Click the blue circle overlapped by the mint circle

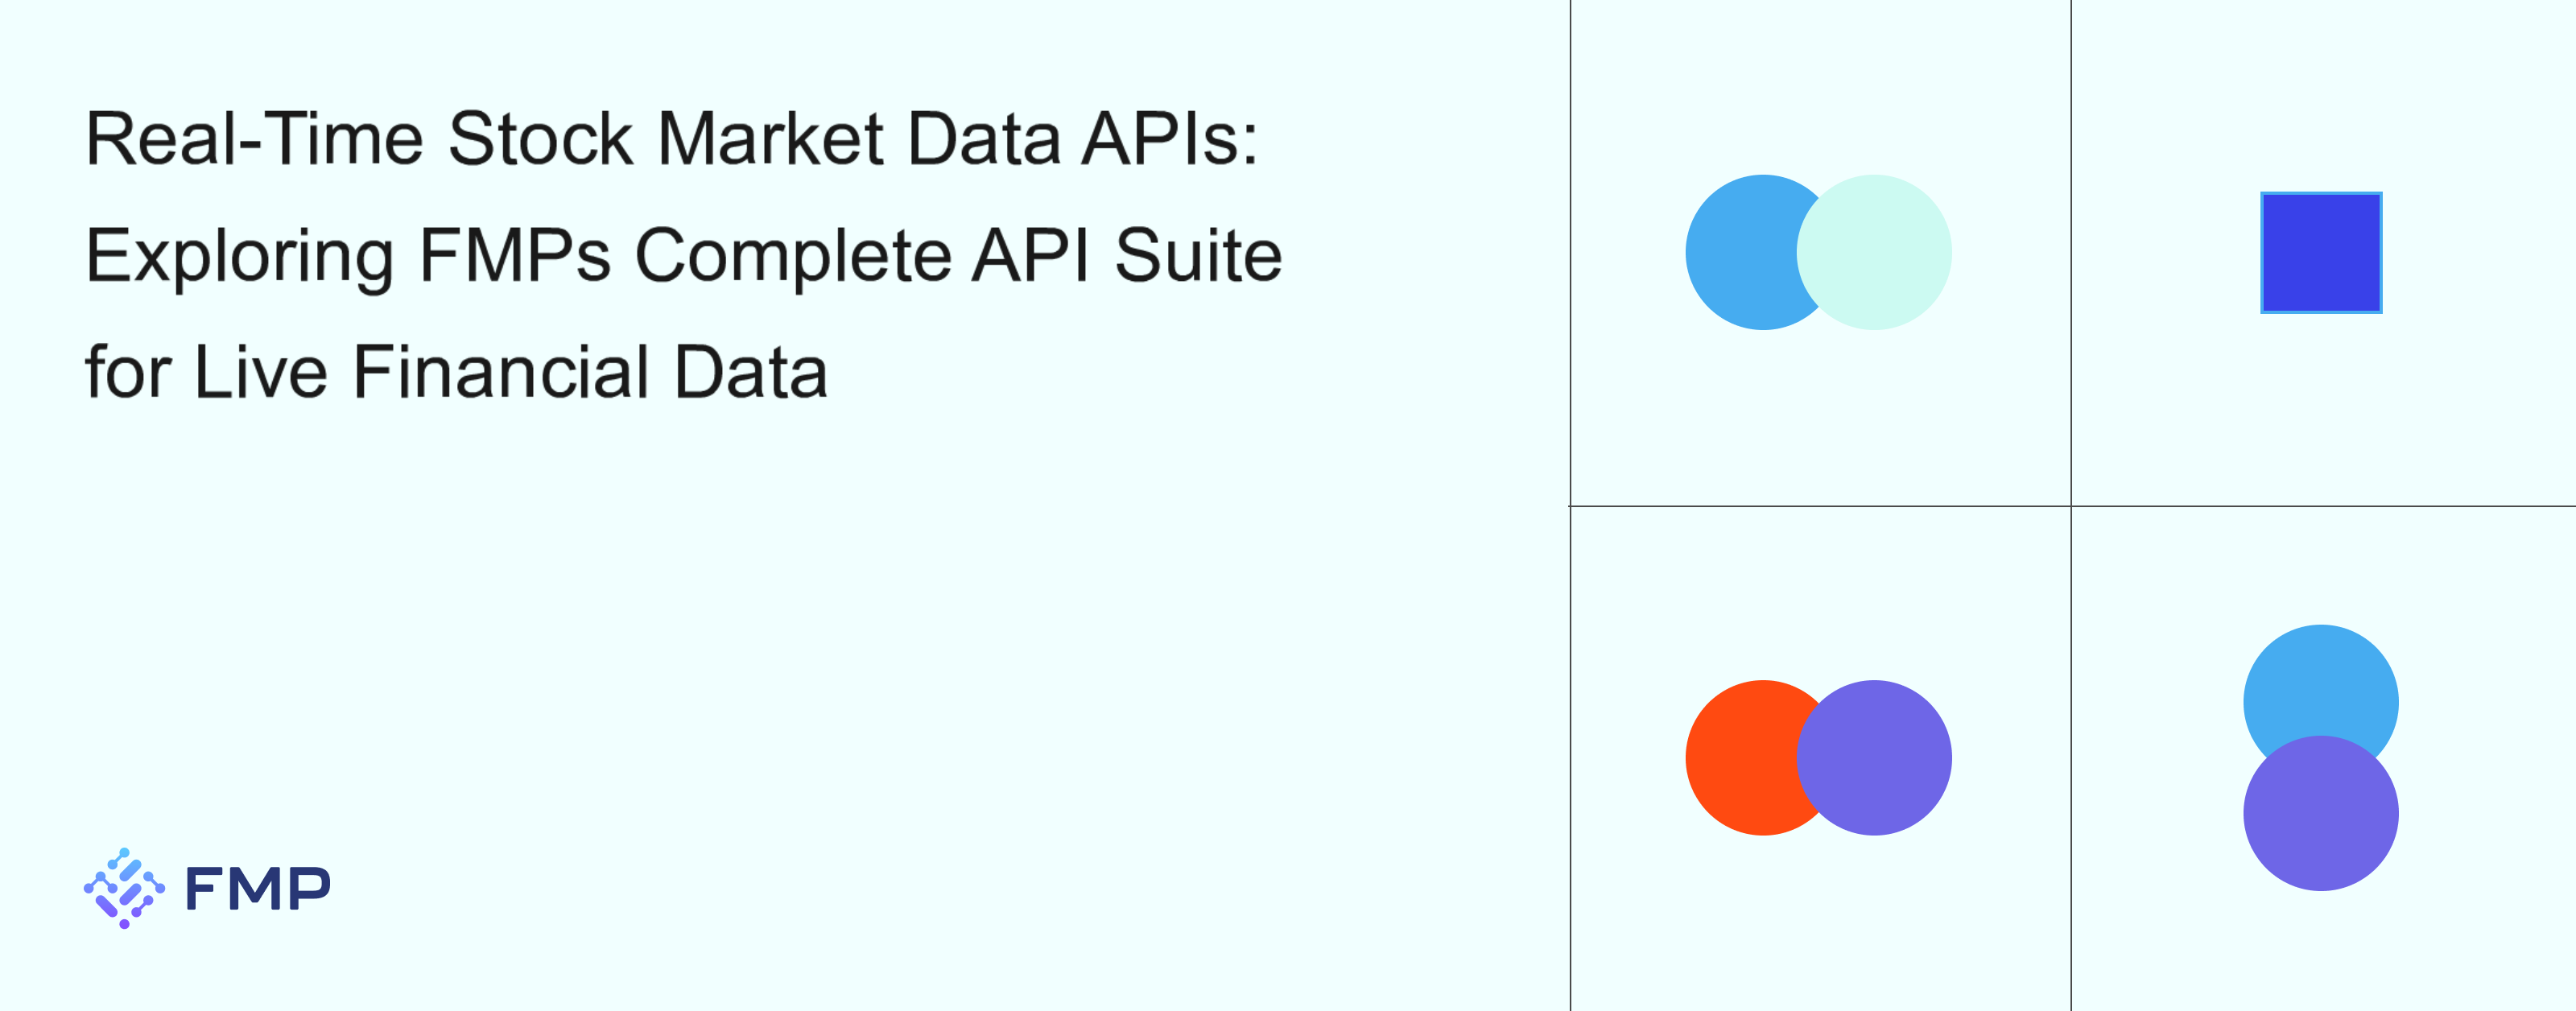coord(1738,252)
